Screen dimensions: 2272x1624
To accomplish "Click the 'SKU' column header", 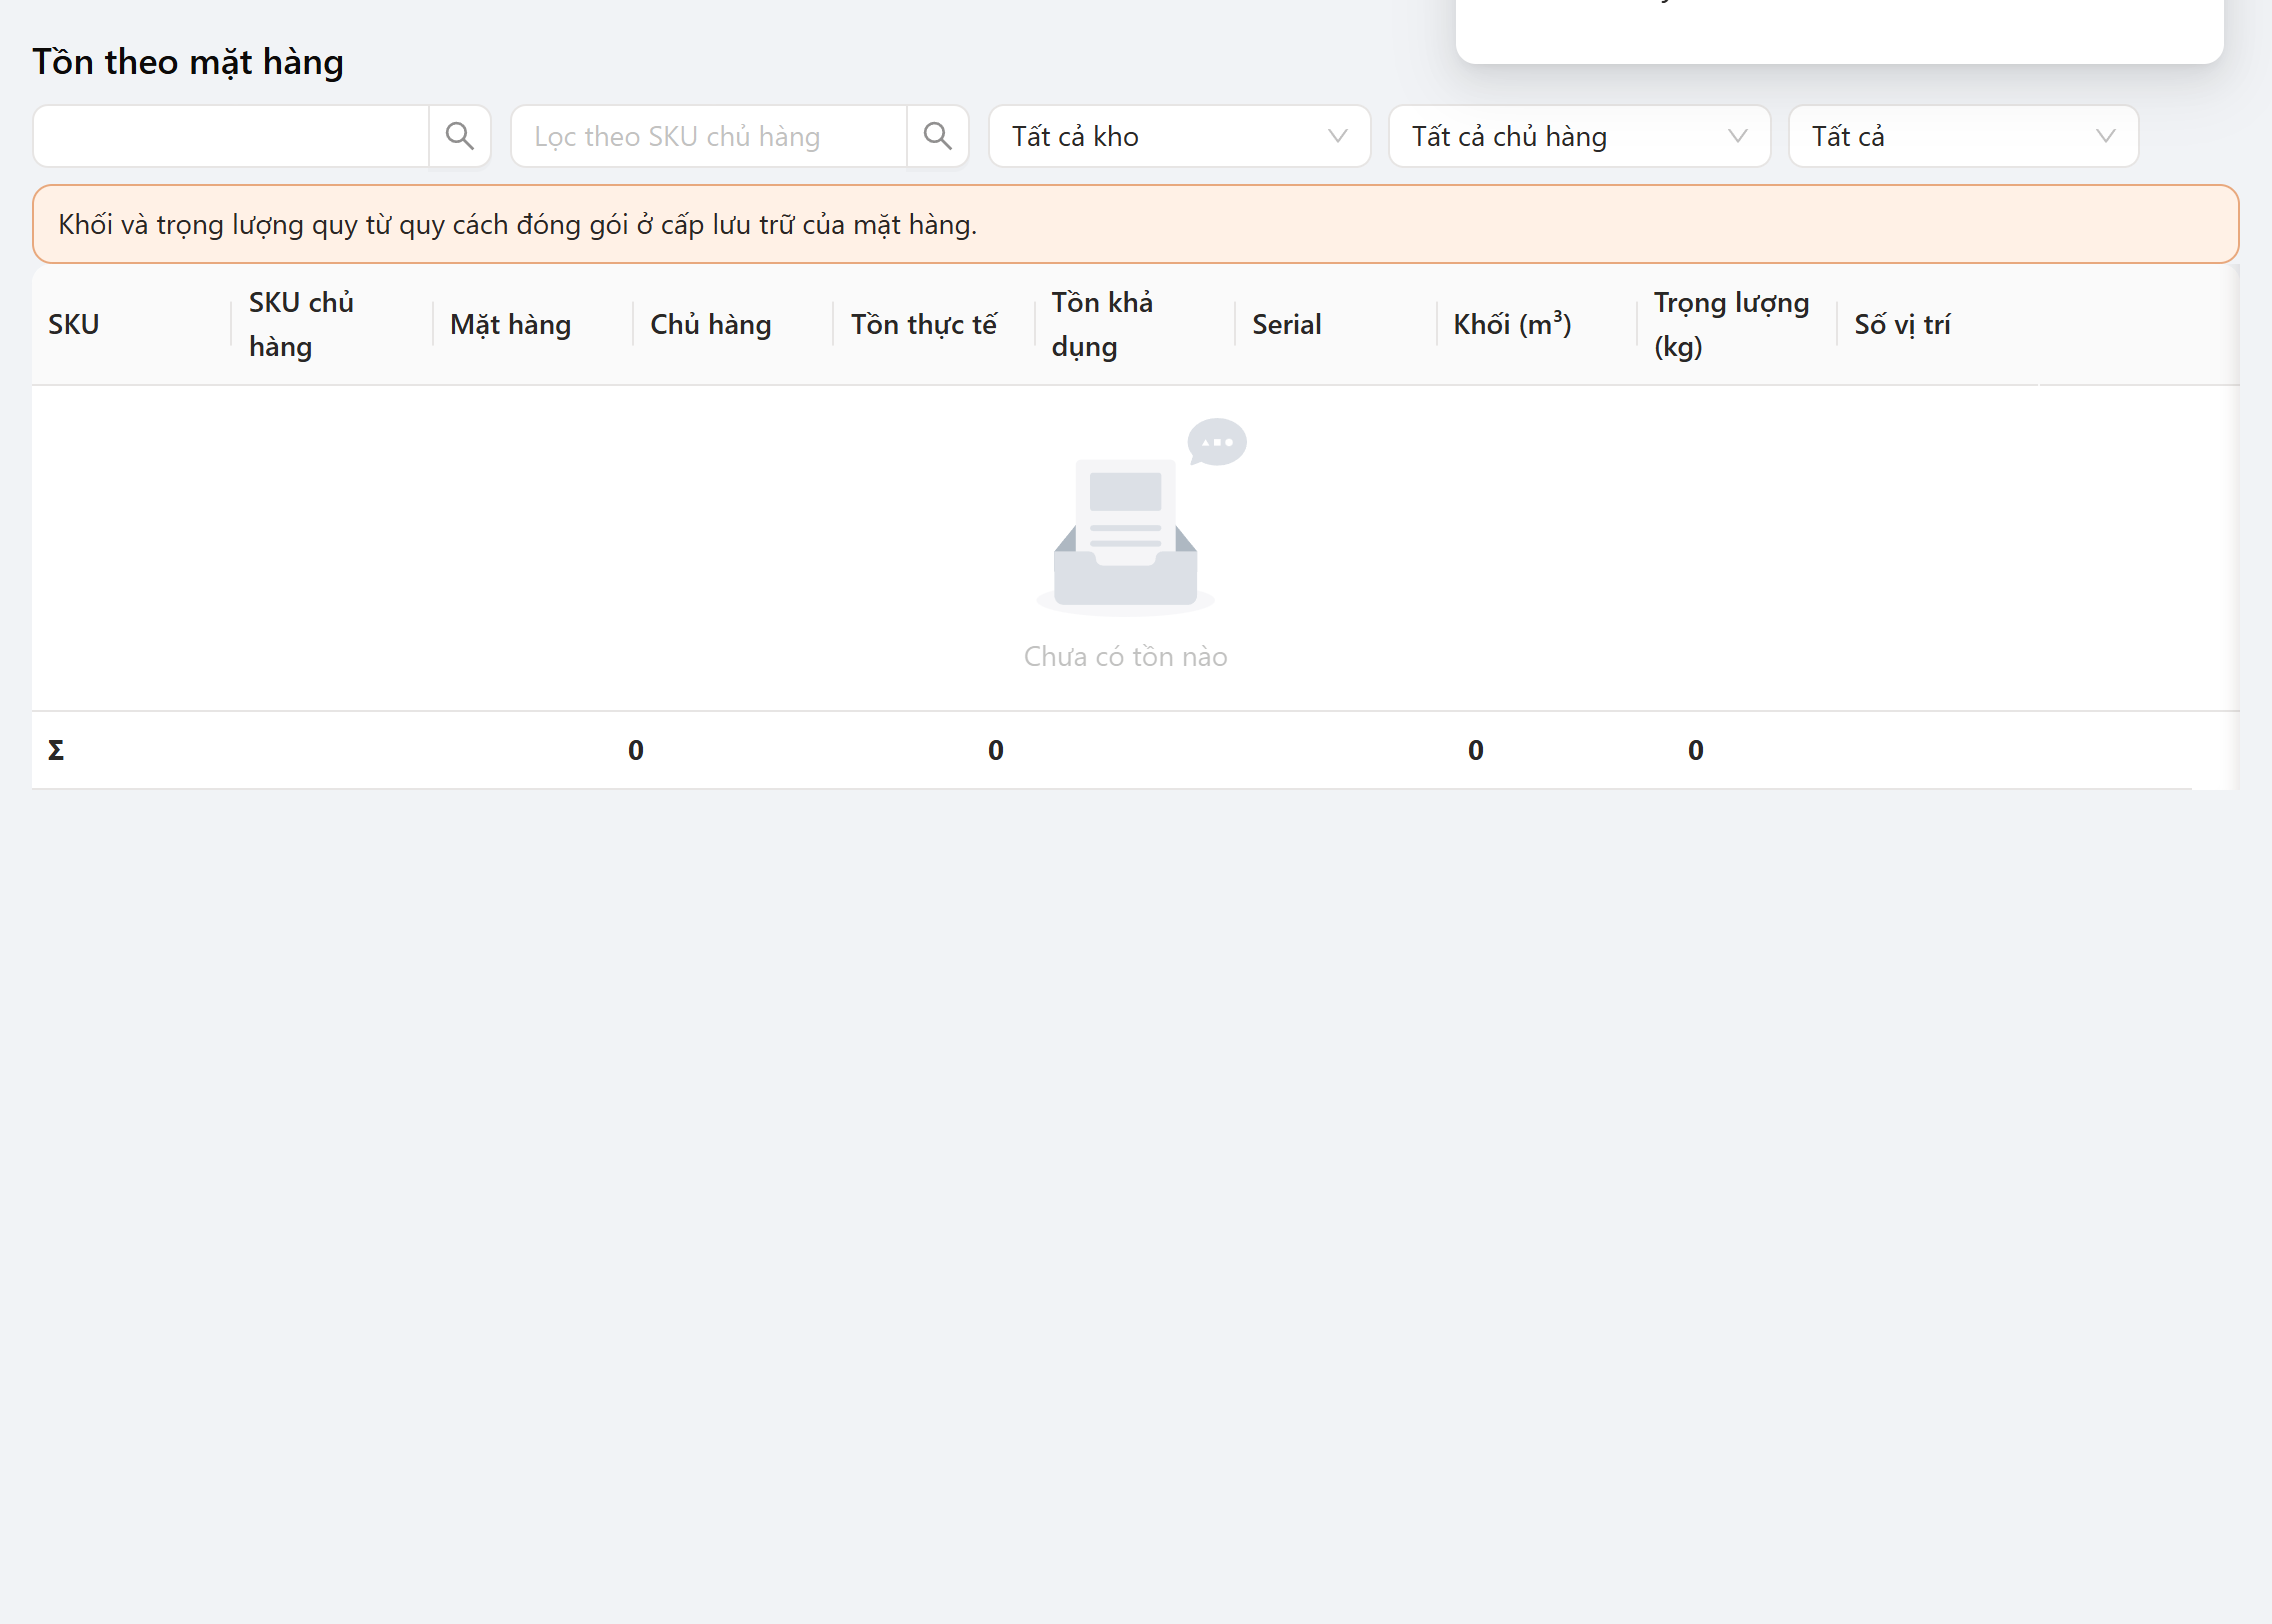I will point(132,325).
